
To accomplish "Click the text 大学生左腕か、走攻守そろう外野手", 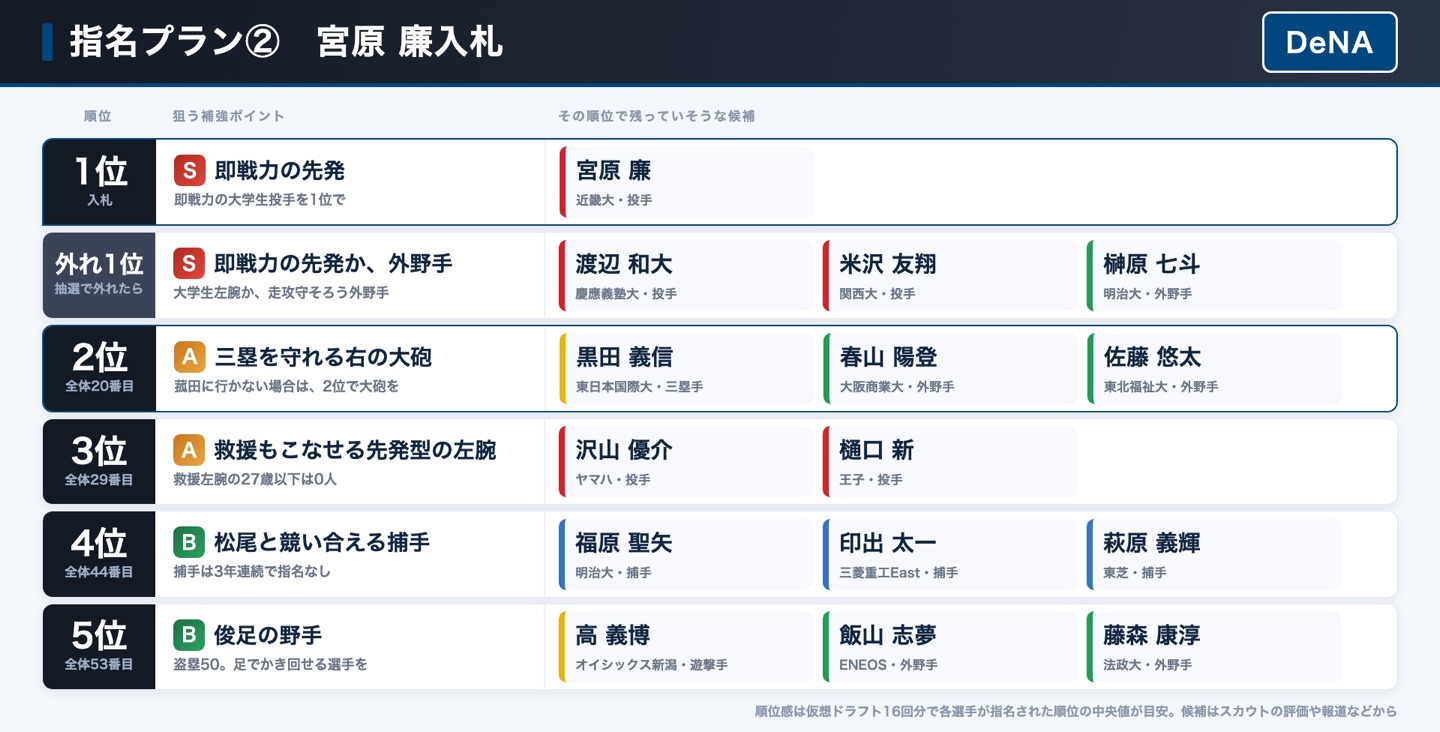I will 281,293.
